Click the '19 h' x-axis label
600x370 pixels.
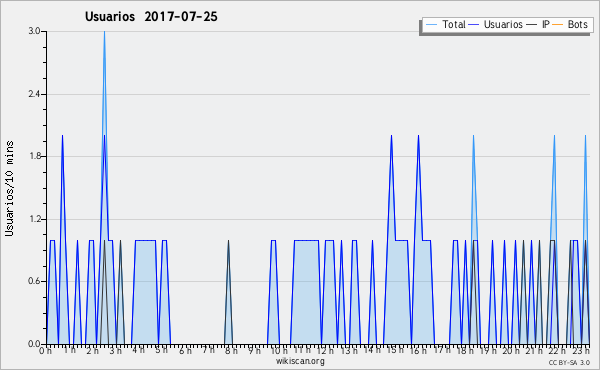coord(488,351)
